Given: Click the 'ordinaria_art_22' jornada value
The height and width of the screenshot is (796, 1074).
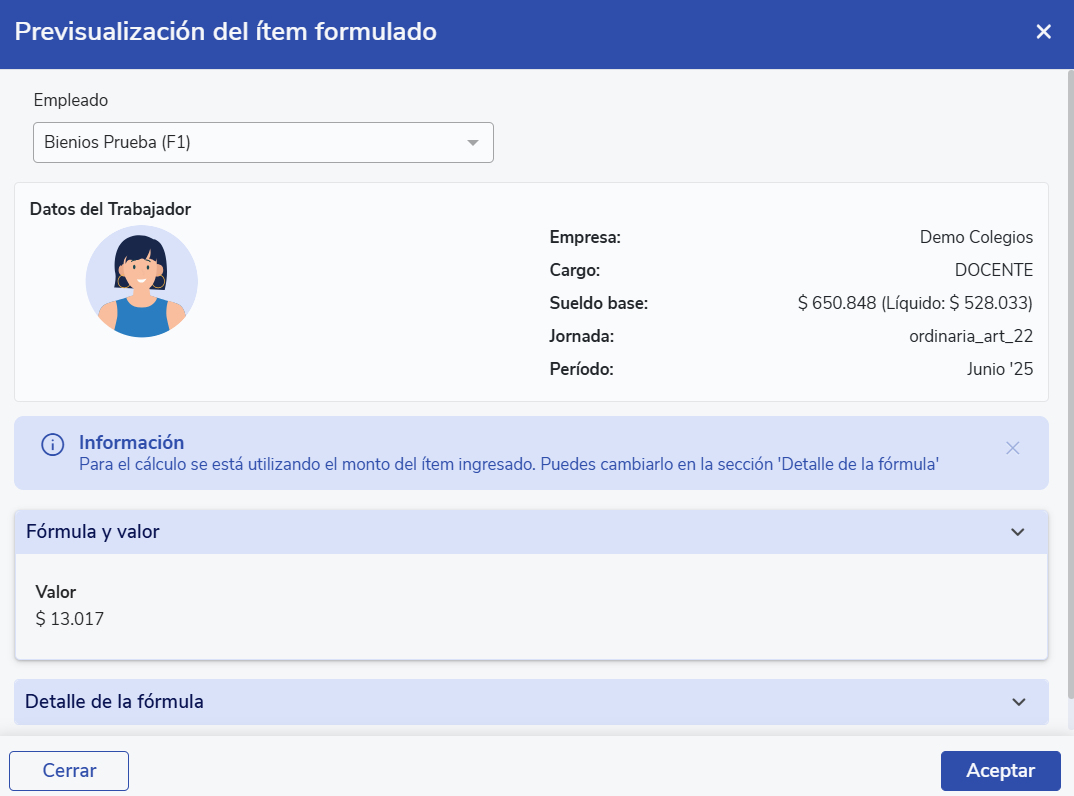Looking at the screenshot, I should coord(970,336).
